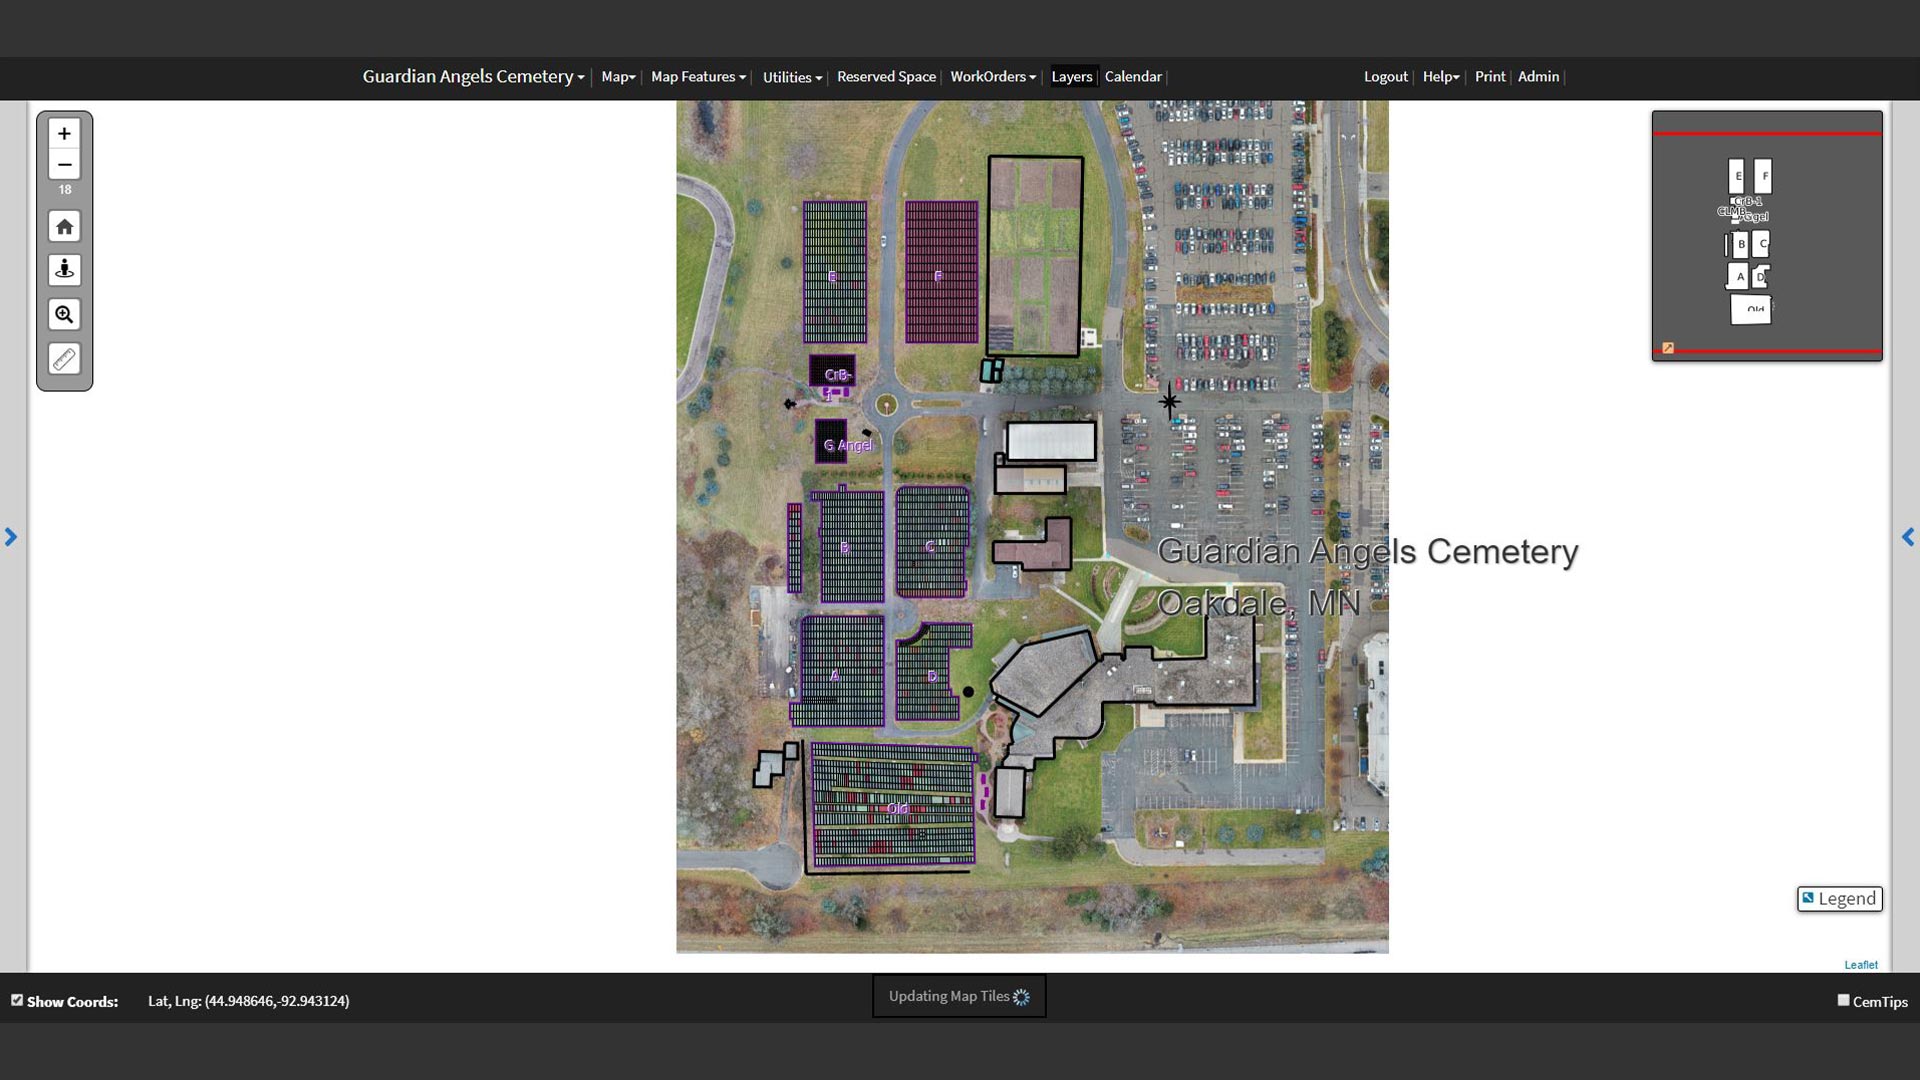1920x1080 pixels.
Task: Open the Help dropdown
Action: pyautogui.click(x=1441, y=76)
